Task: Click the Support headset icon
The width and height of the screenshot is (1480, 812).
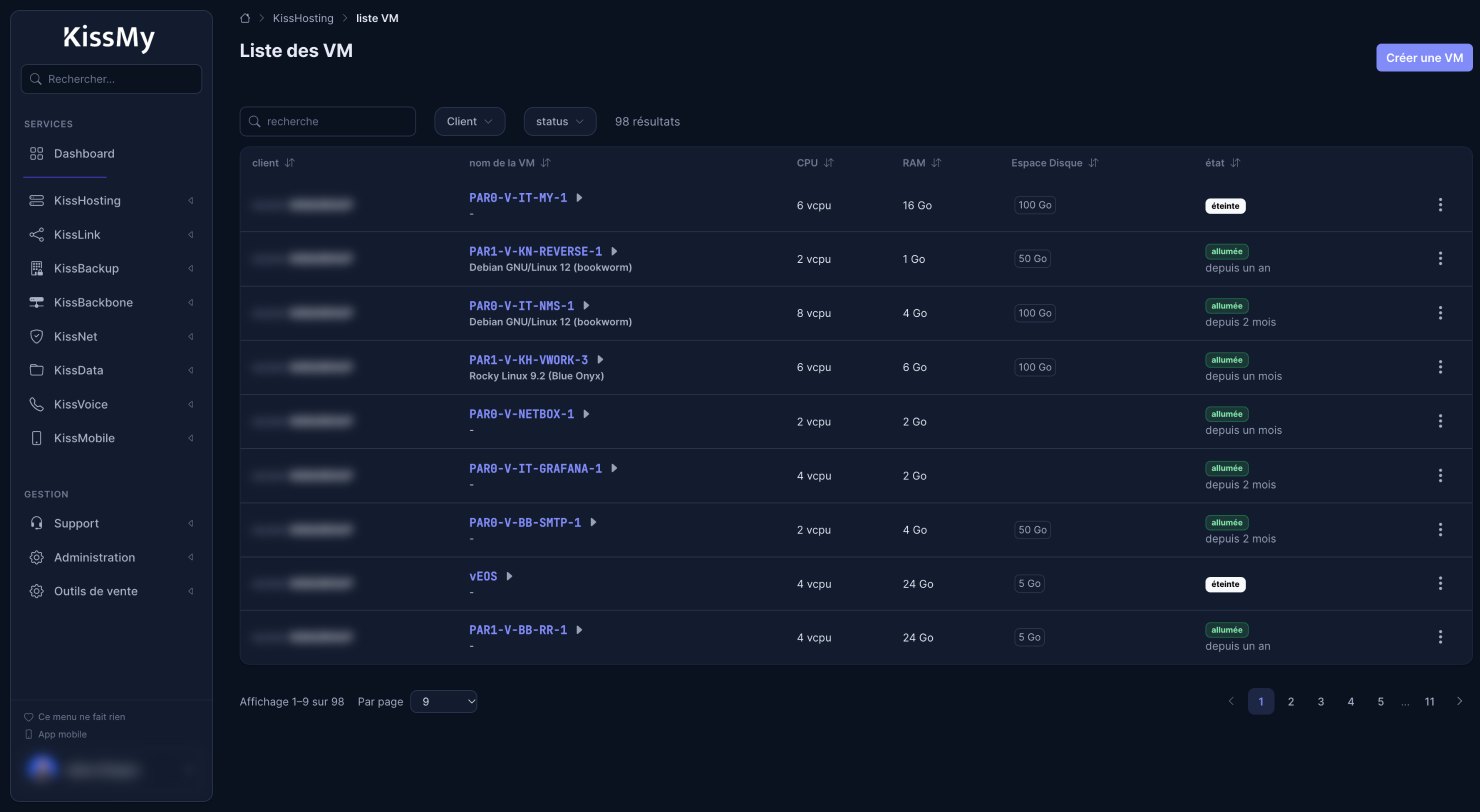Action: point(37,523)
